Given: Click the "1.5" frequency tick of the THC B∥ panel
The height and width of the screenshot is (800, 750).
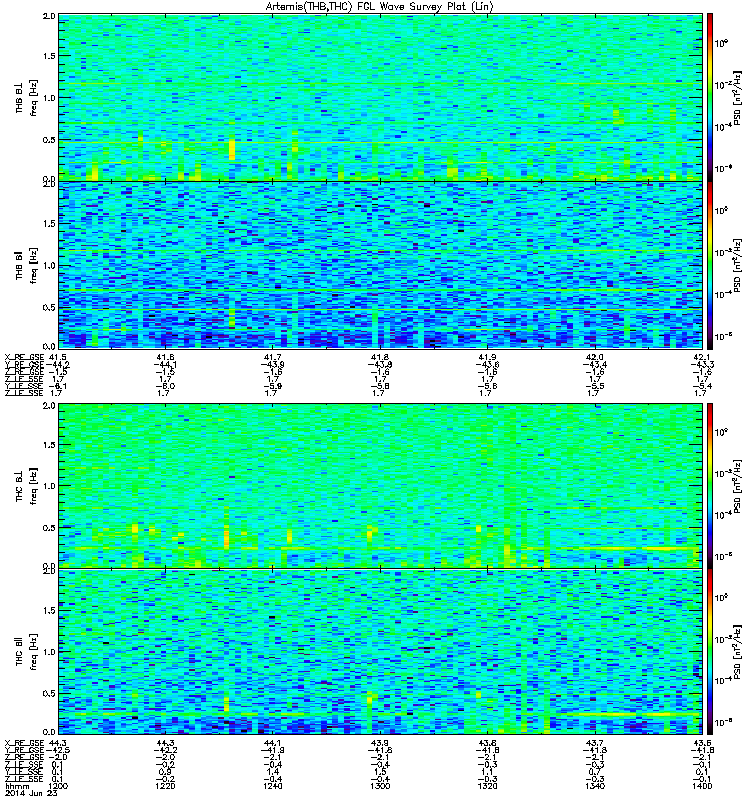Looking at the screenshot, I should click(49, 611).
